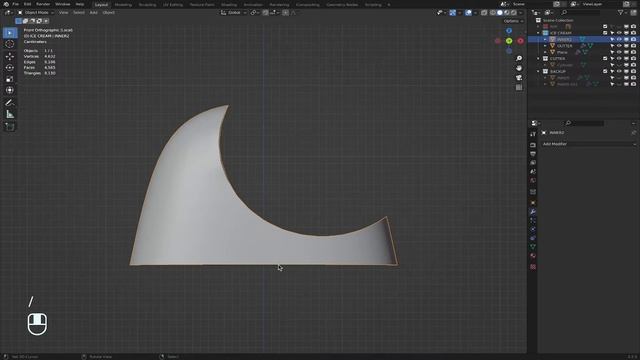This screenshot has height=360, width=640.
Task: Click the viewport zoom magnifier icon
Action: (519, 59)
